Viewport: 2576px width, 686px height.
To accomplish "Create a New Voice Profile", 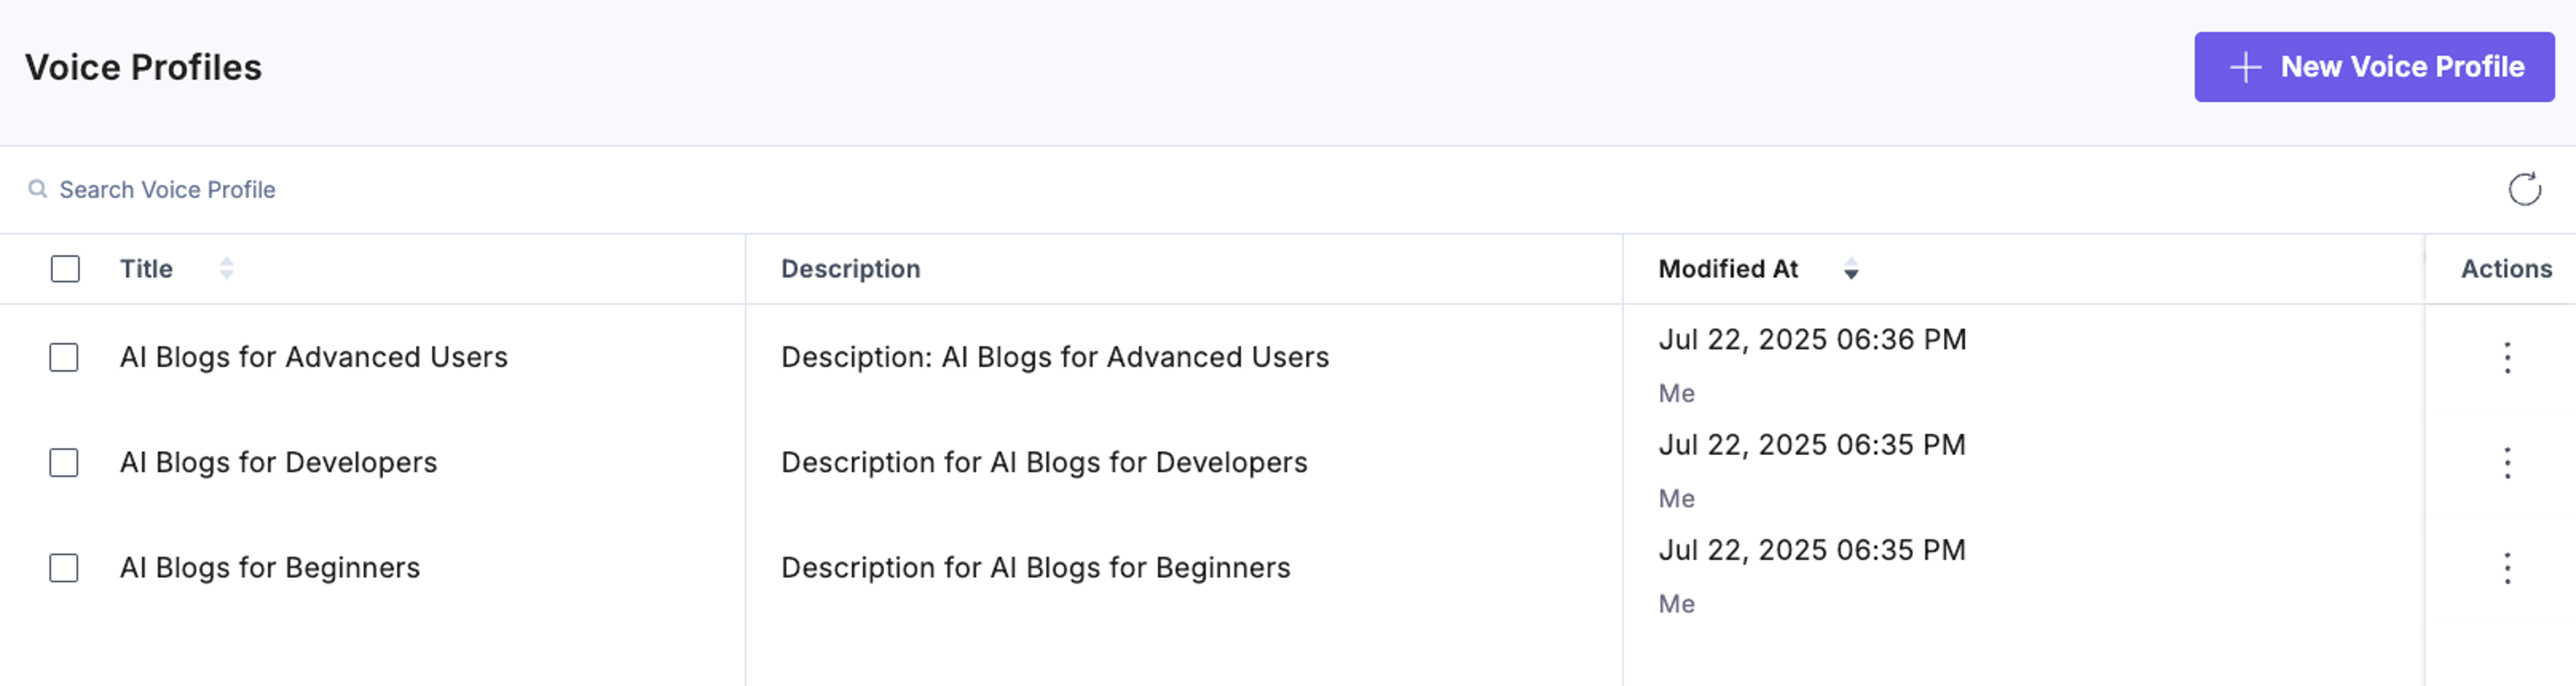I will point(2374,67).
